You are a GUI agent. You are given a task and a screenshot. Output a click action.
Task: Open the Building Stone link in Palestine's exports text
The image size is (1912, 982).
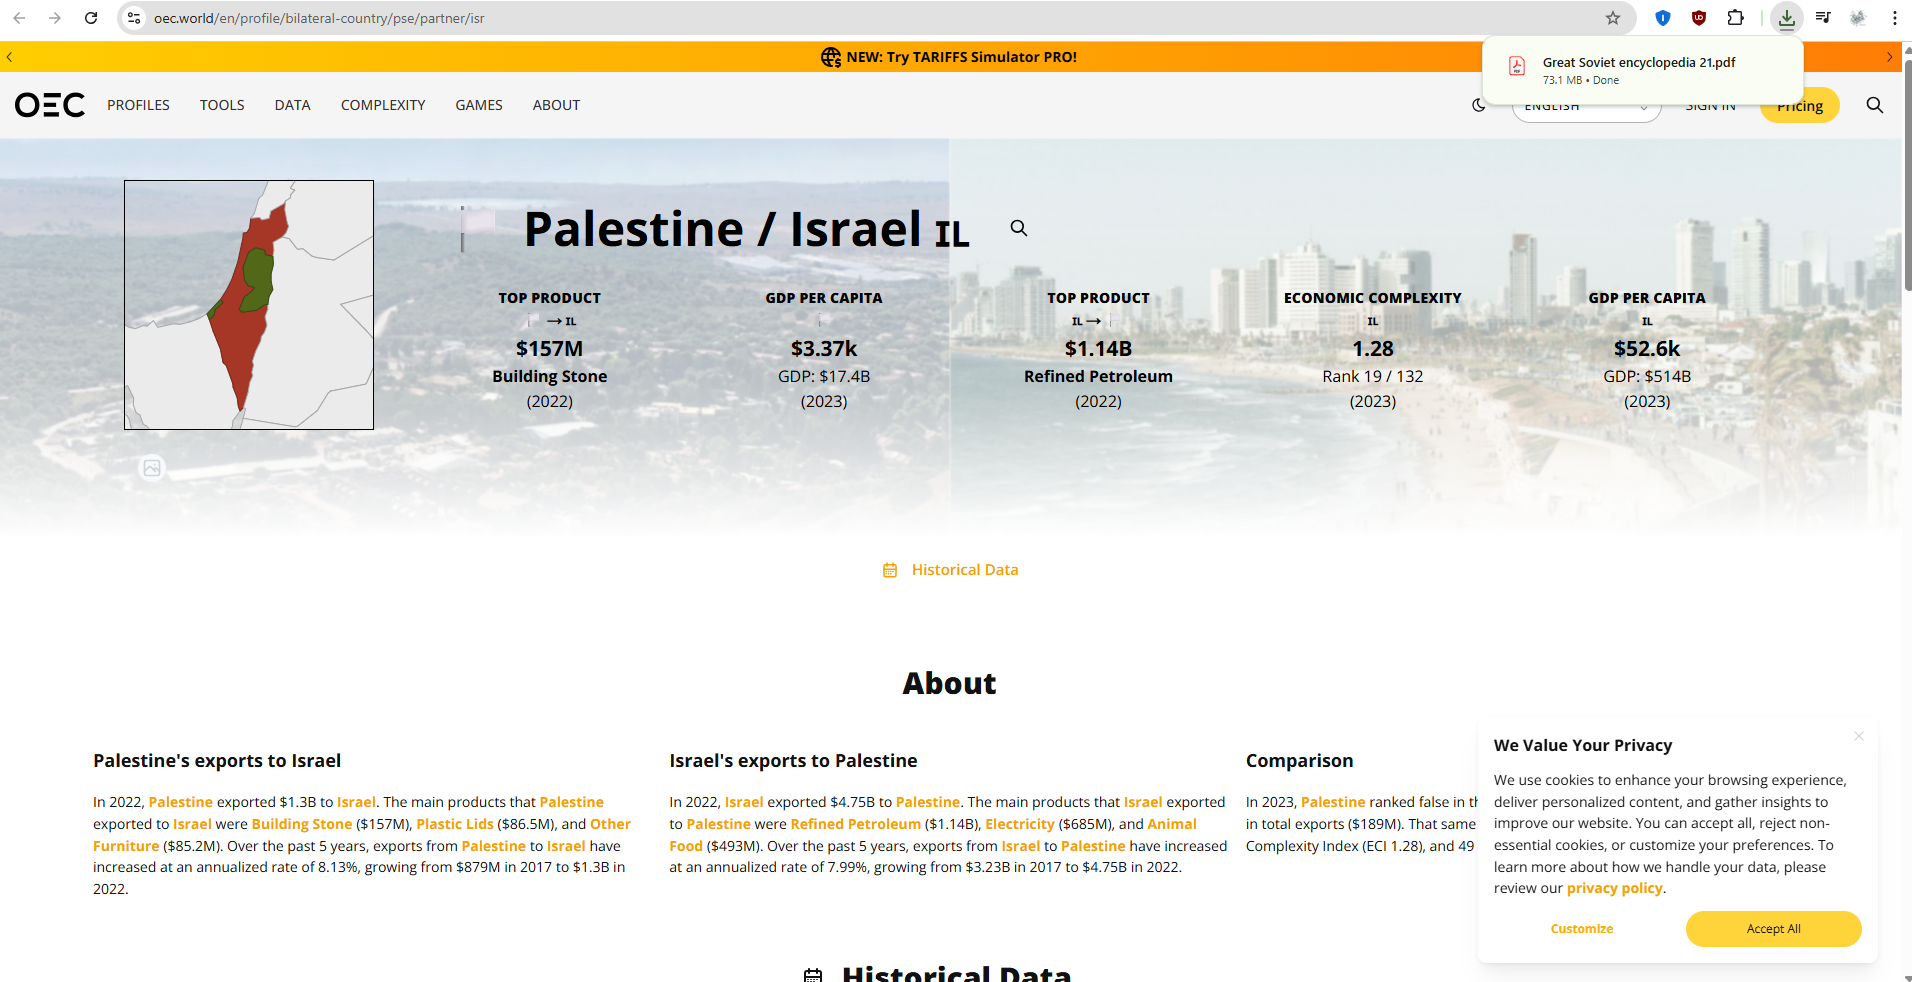click(302, 824)
